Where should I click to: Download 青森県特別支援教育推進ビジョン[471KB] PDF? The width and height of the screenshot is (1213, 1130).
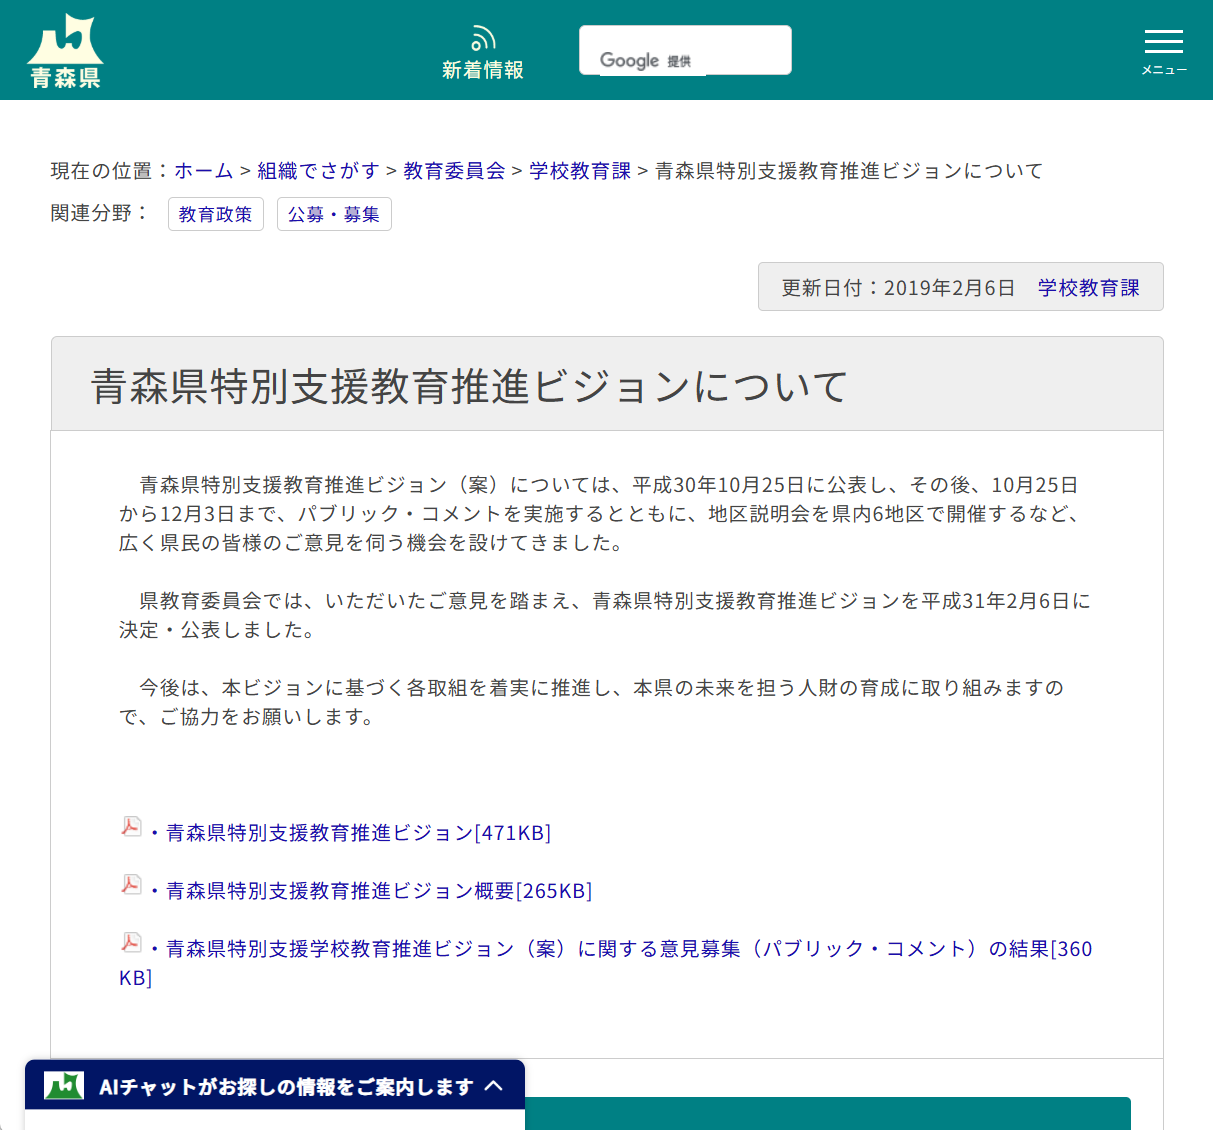tap(357, 831)
